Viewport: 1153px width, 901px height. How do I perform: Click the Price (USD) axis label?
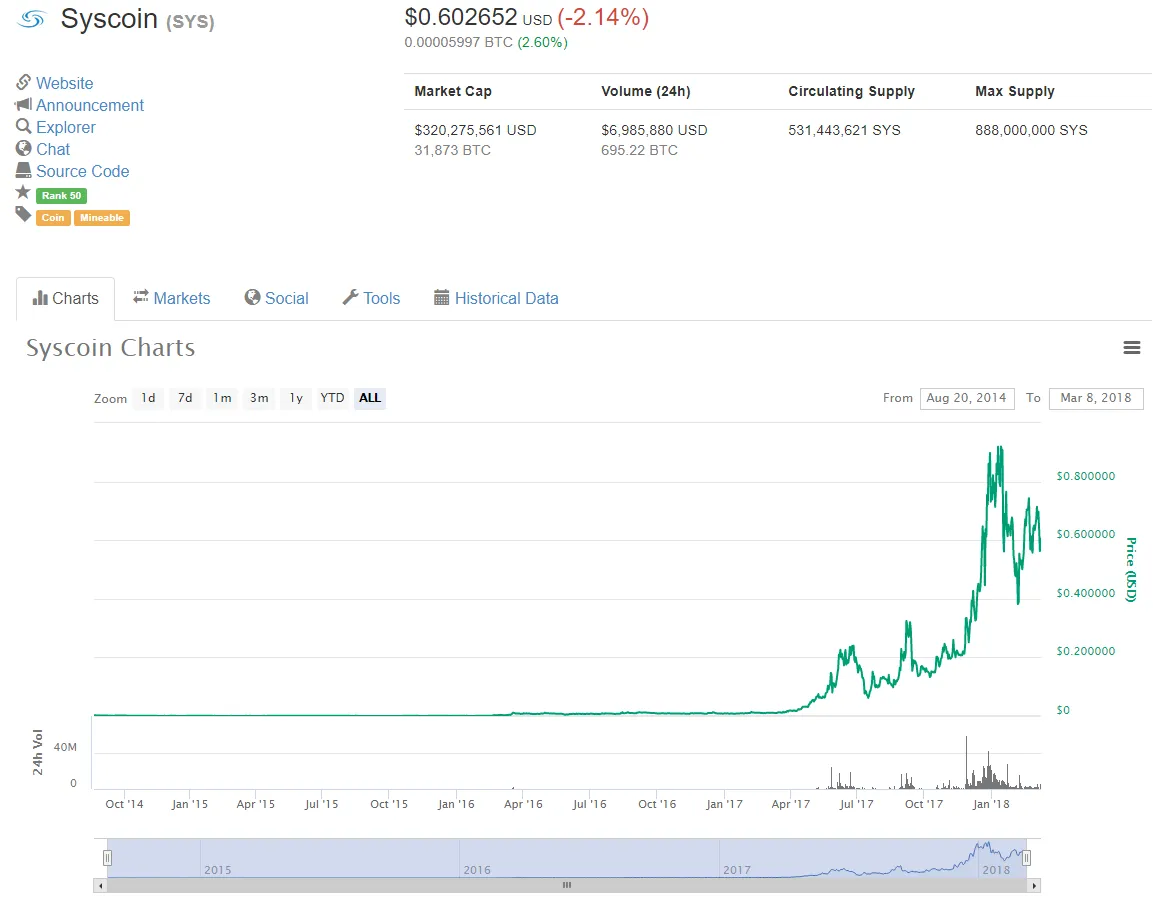click(1131, 570)
